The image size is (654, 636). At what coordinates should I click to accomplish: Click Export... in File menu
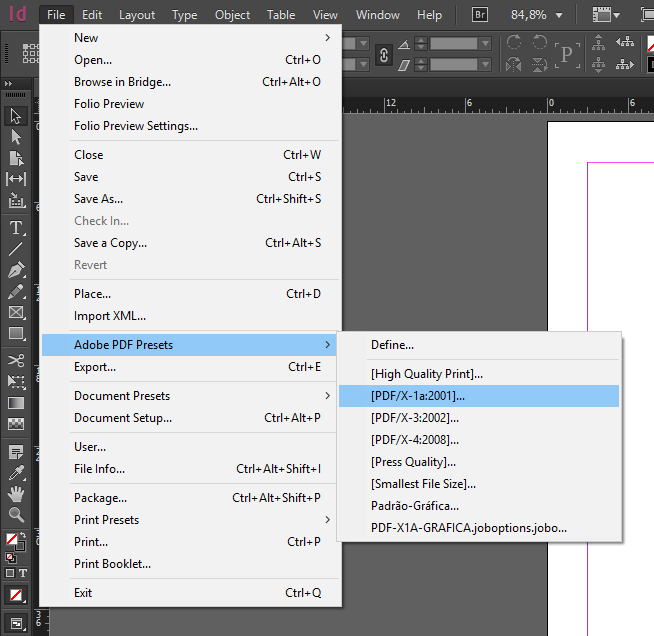[190, 367]
